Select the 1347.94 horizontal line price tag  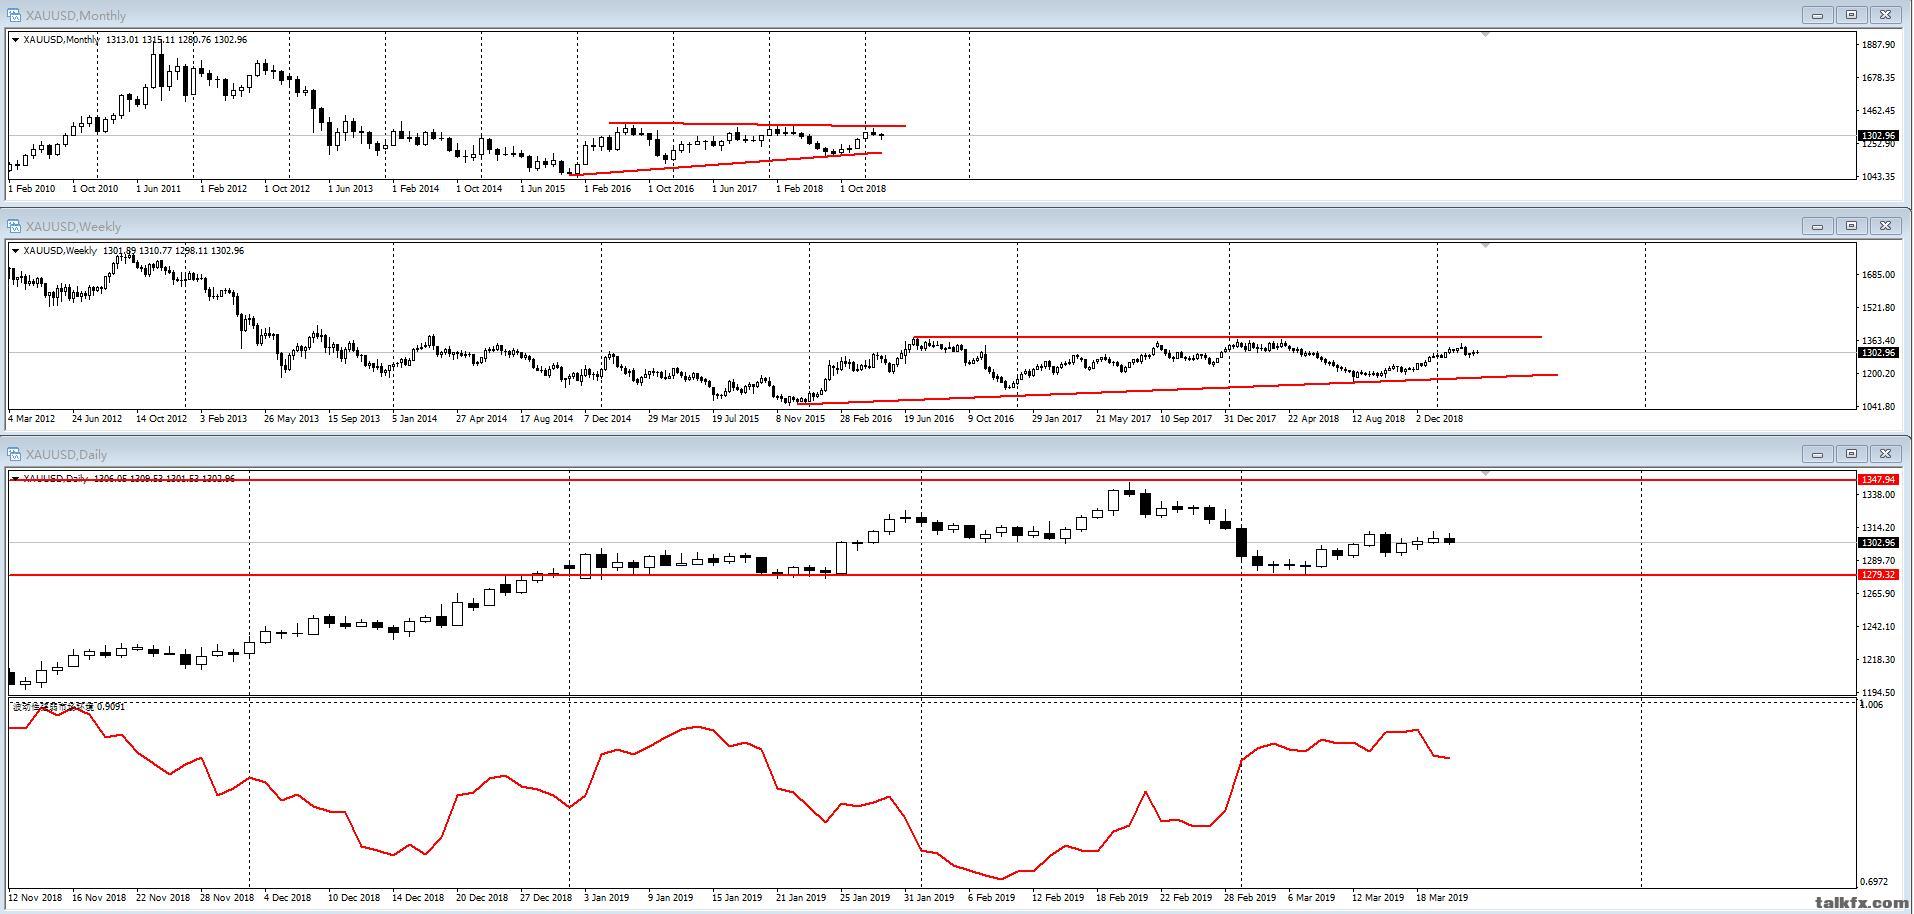pyautogui.click(x=1877, y=480)
